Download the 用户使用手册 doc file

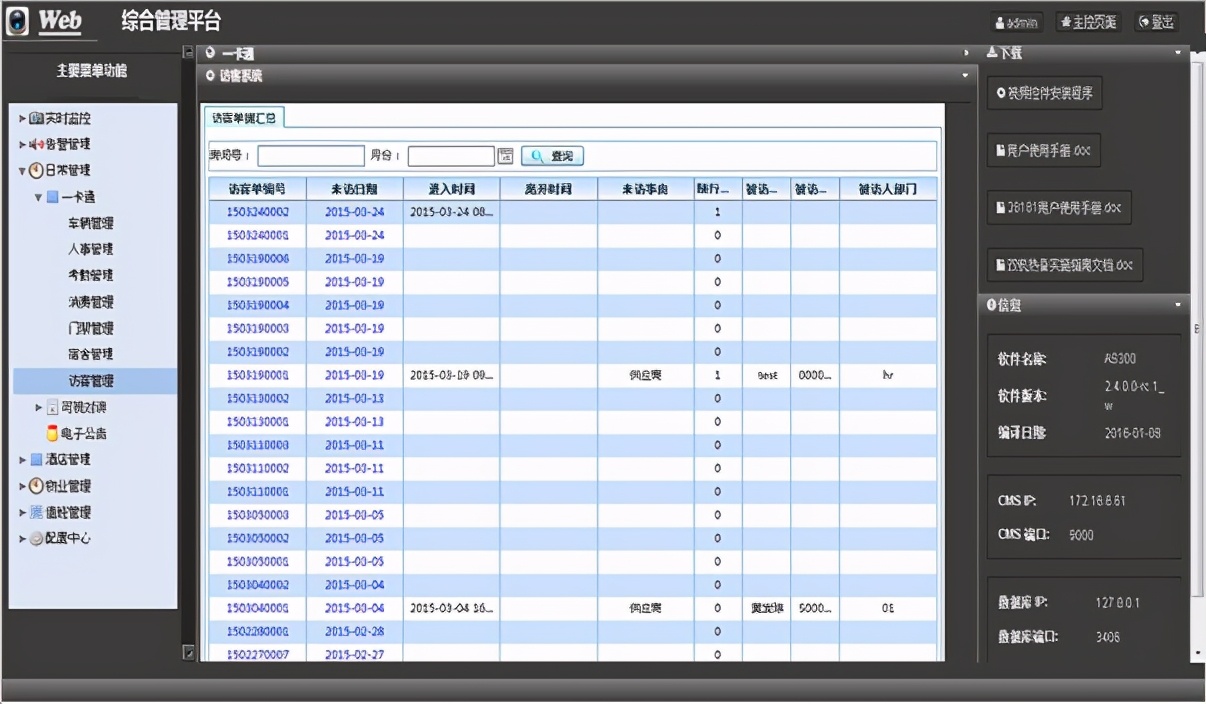(1043, 151)
